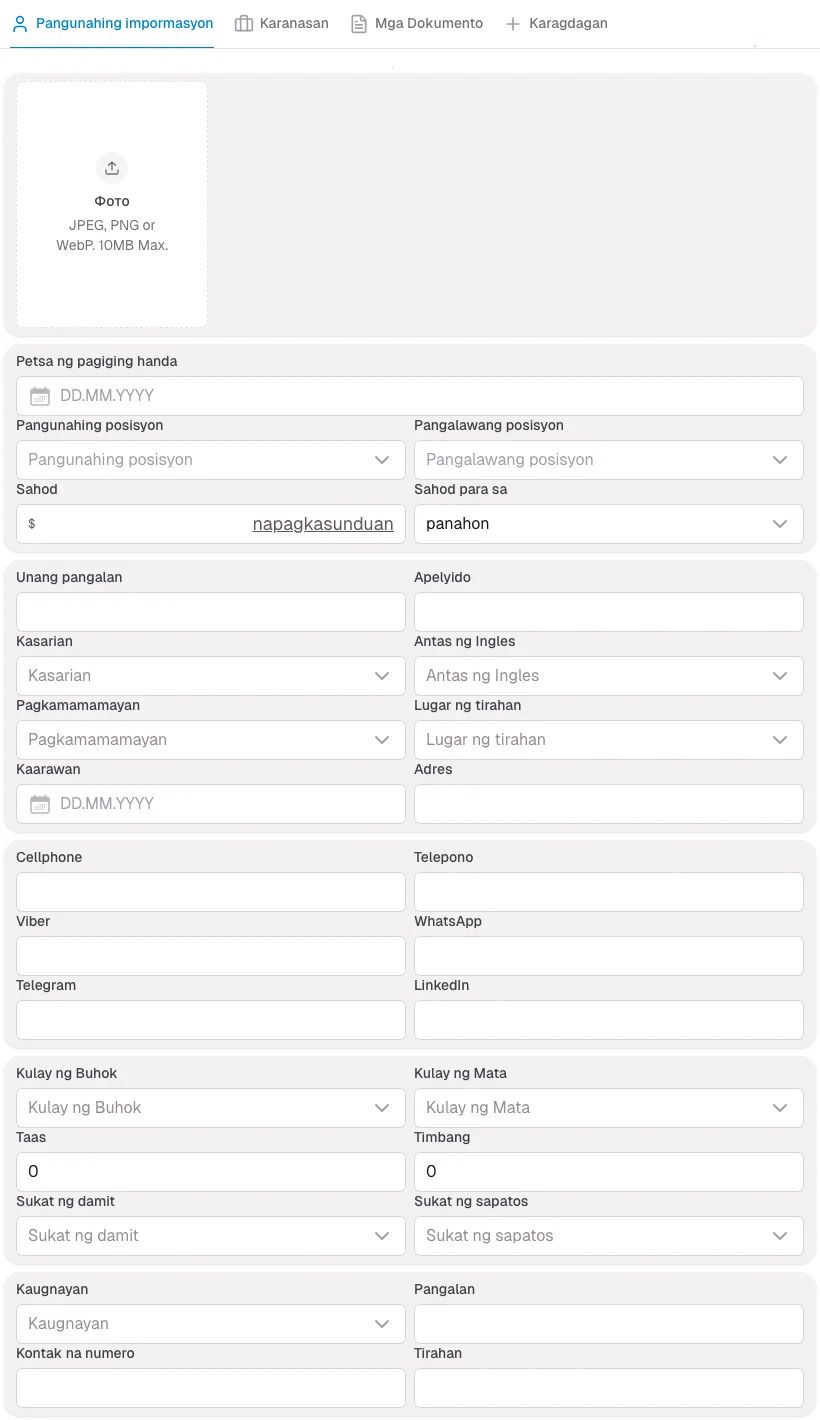This screenshot has height=1420, width=820.
Task: Click the plus icon beside Karagdagan
Action: click(513, 23)
